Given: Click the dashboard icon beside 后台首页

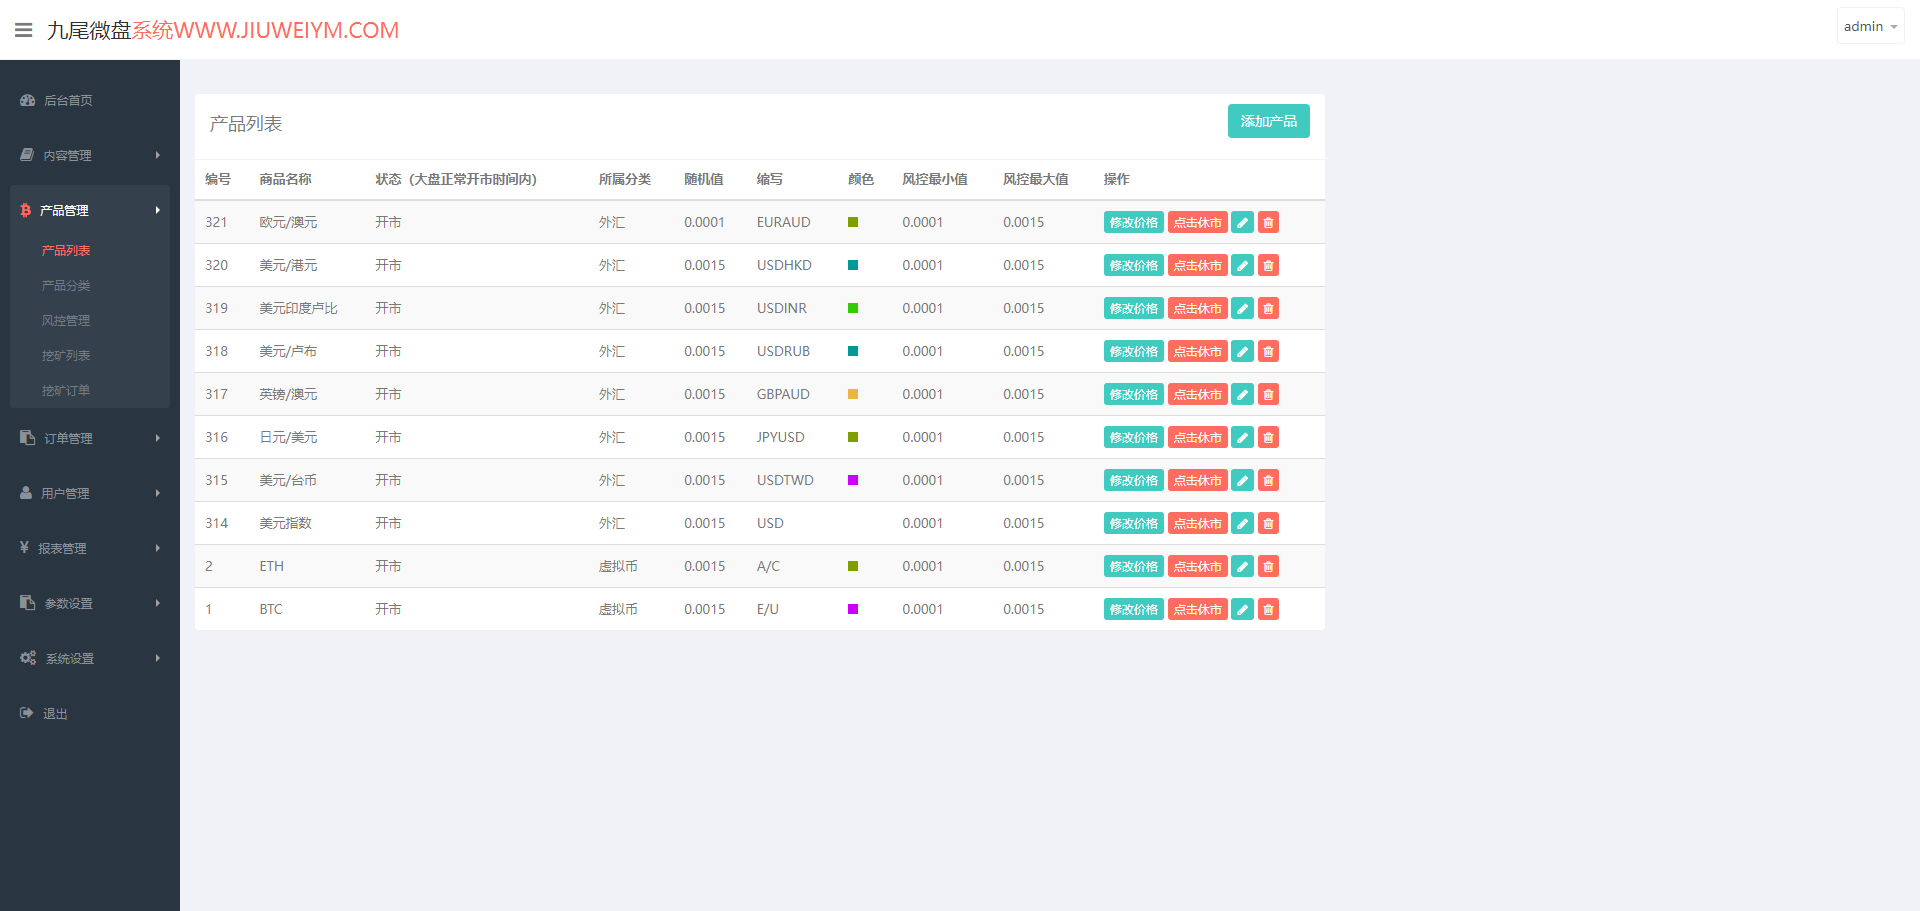Looking at the screenshot, I should (28, 100).
